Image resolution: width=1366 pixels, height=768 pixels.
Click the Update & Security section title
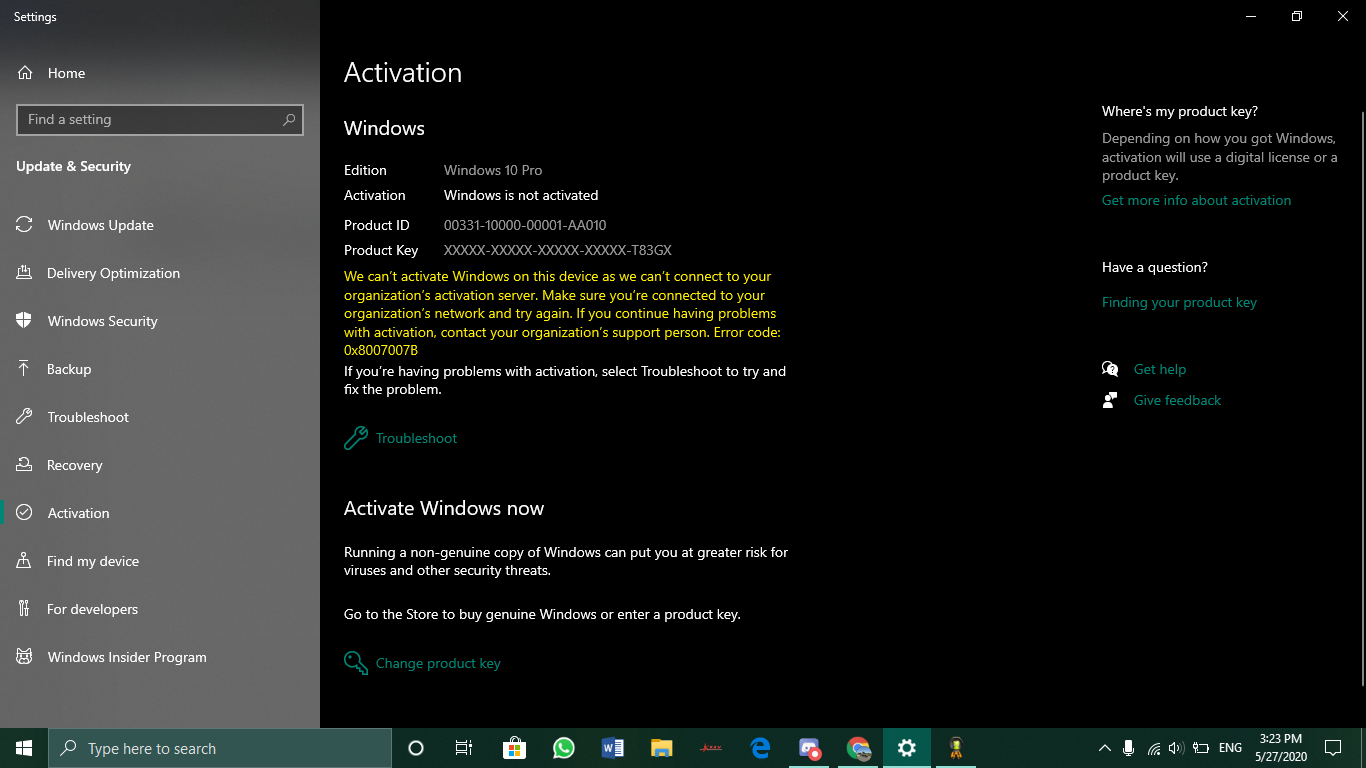(73, 166)
